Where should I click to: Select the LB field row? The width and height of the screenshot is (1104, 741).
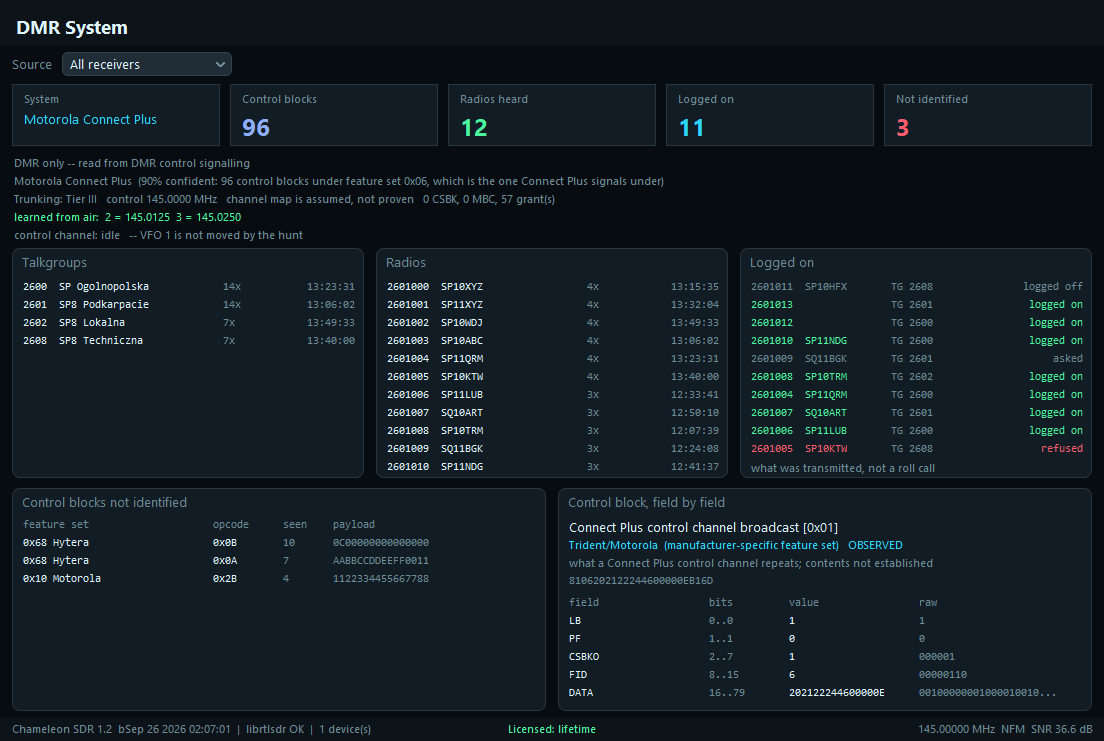click(824, 621)
